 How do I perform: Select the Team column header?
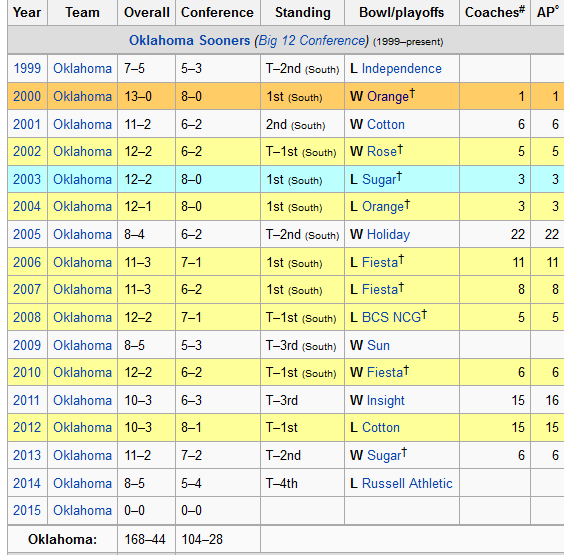pos(82,13)
